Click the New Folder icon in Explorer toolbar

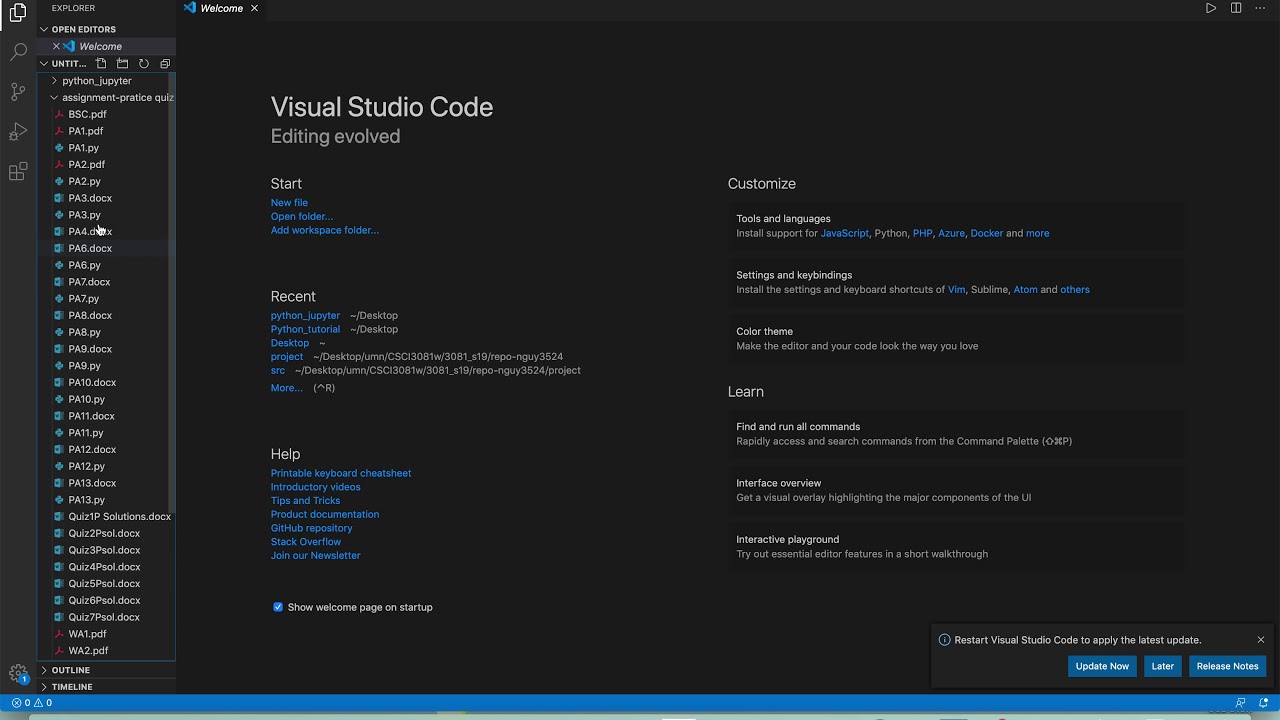[122, 64]
